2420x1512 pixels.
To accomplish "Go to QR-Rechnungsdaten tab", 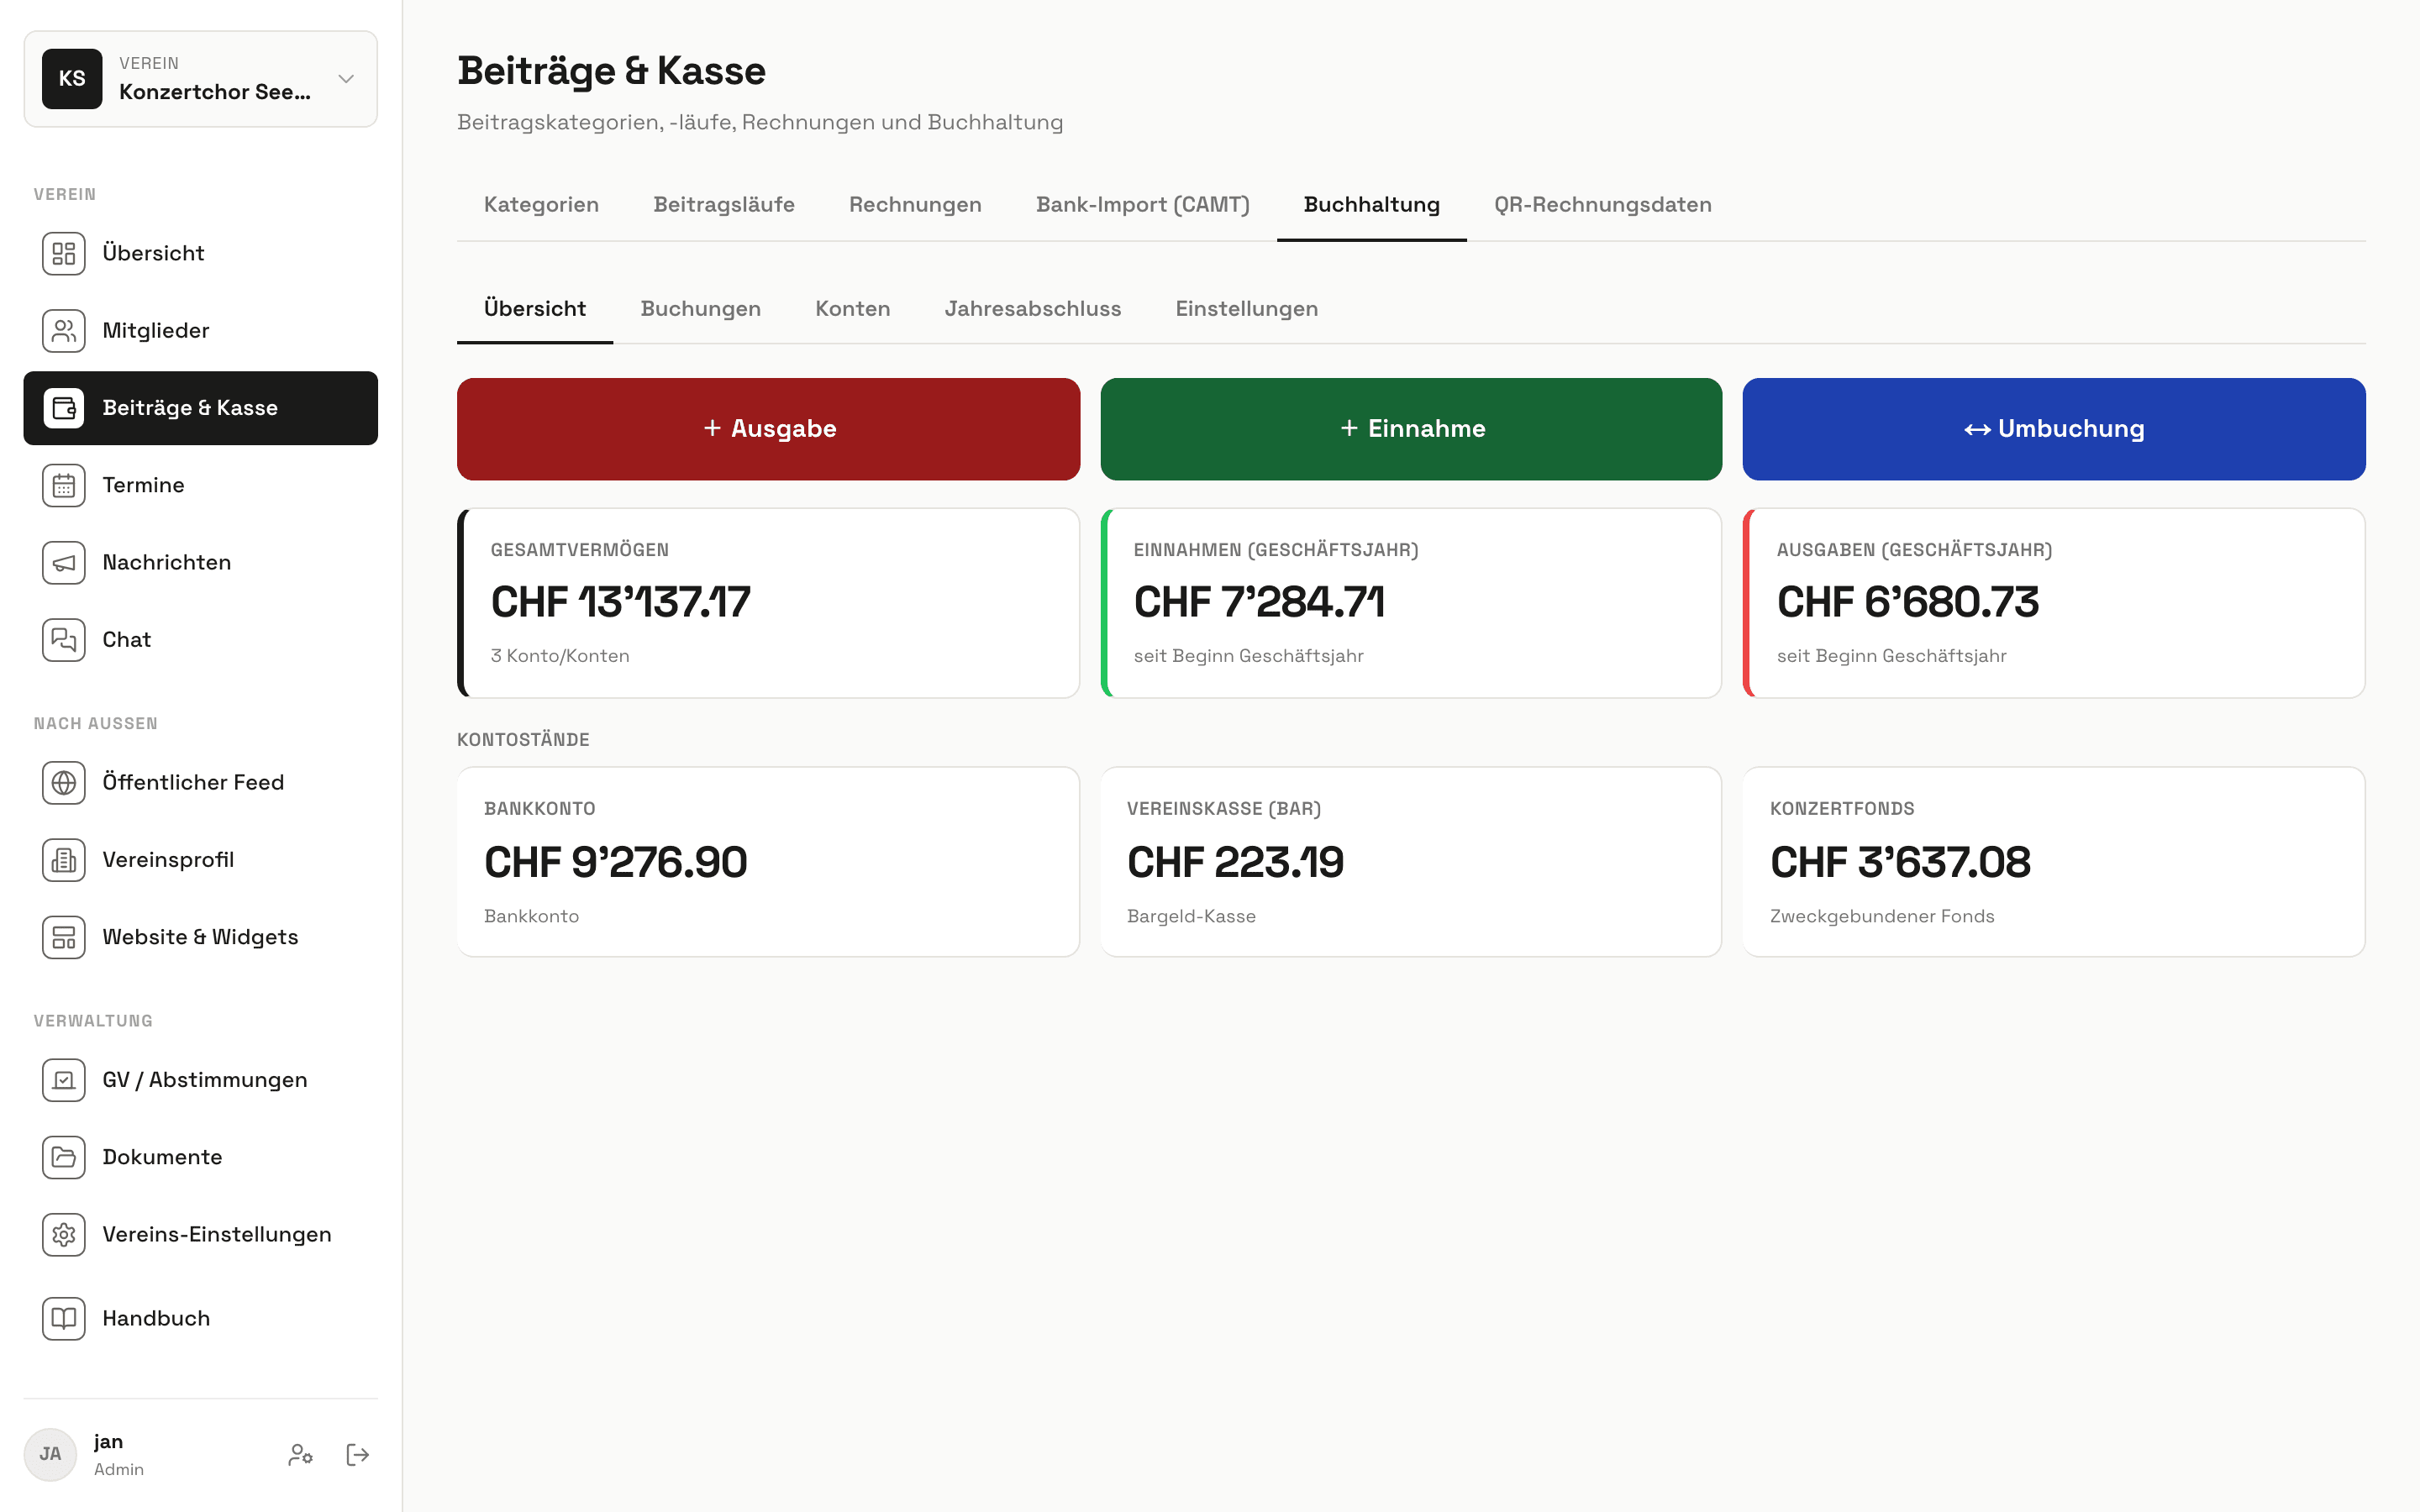I will [x=1602, y=205].
